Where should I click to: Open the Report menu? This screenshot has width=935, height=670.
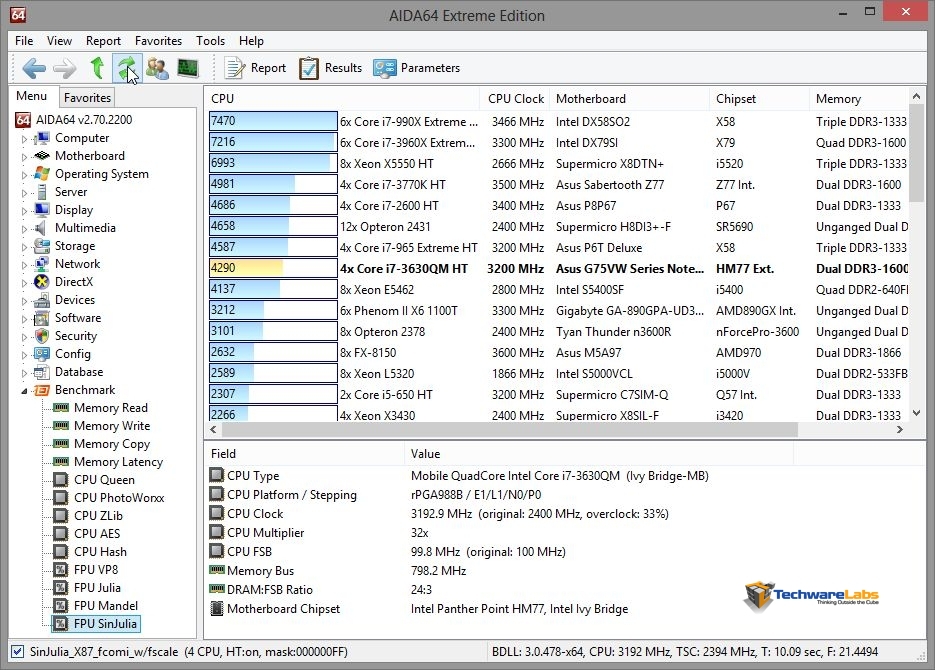[x=103, y=41]
